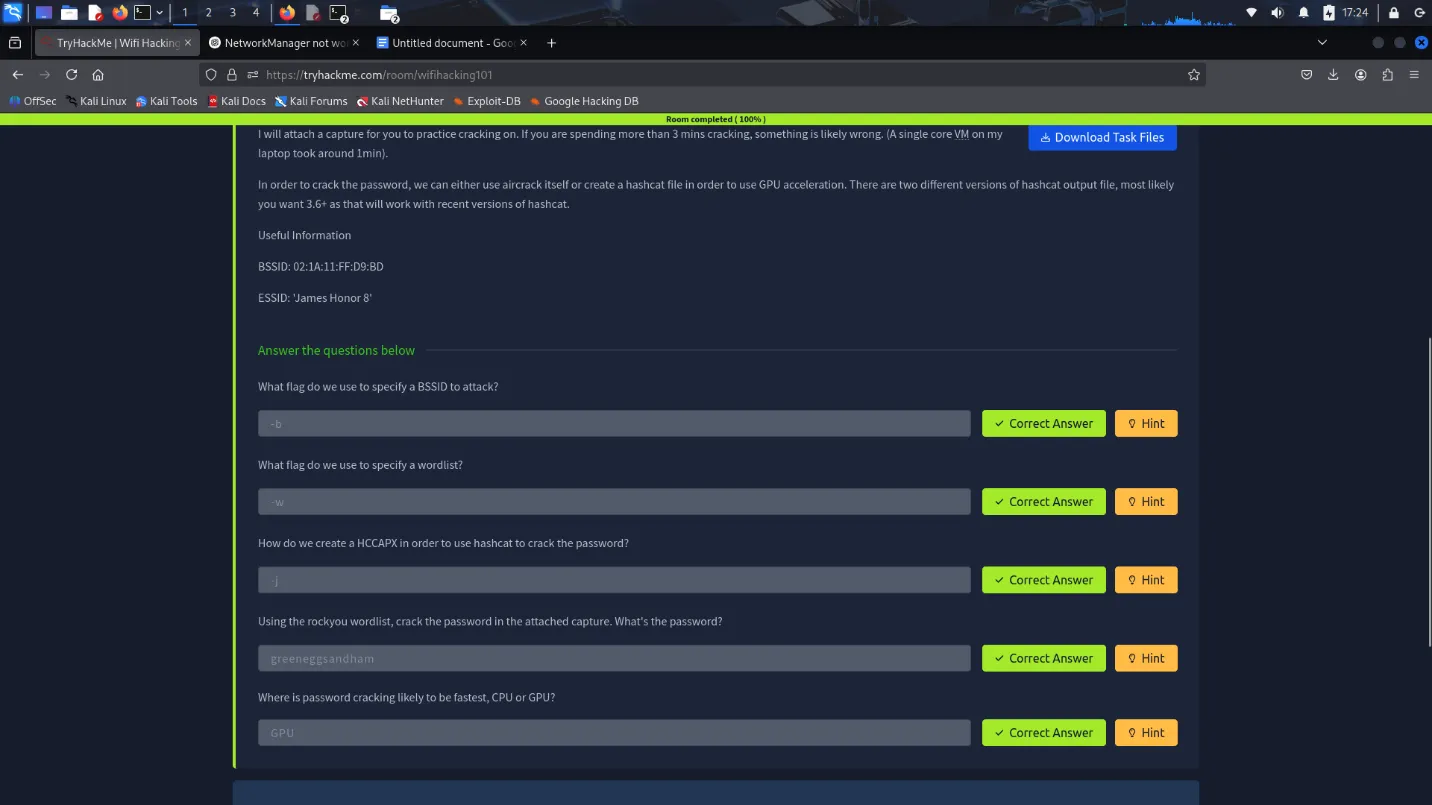Click the Firefox reload page icon
The width and height of the screenshot is (1432, 805).
(x=71, y=75)
